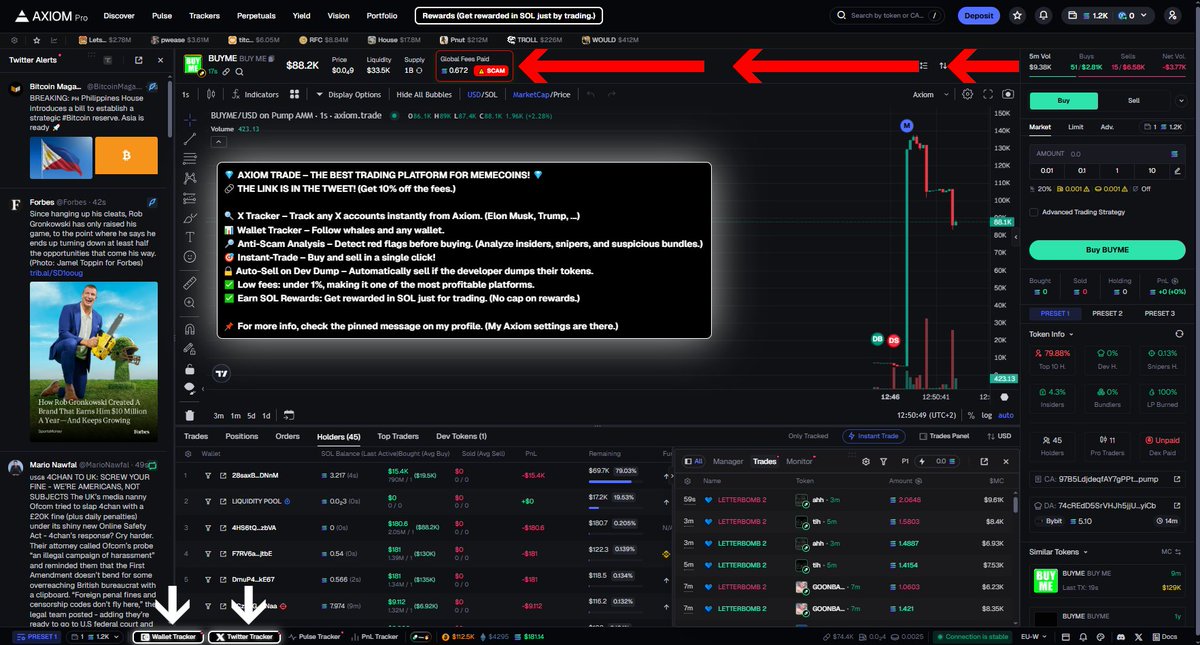
Task: Select the ruler measure tool
Action: tap(190, 283)
